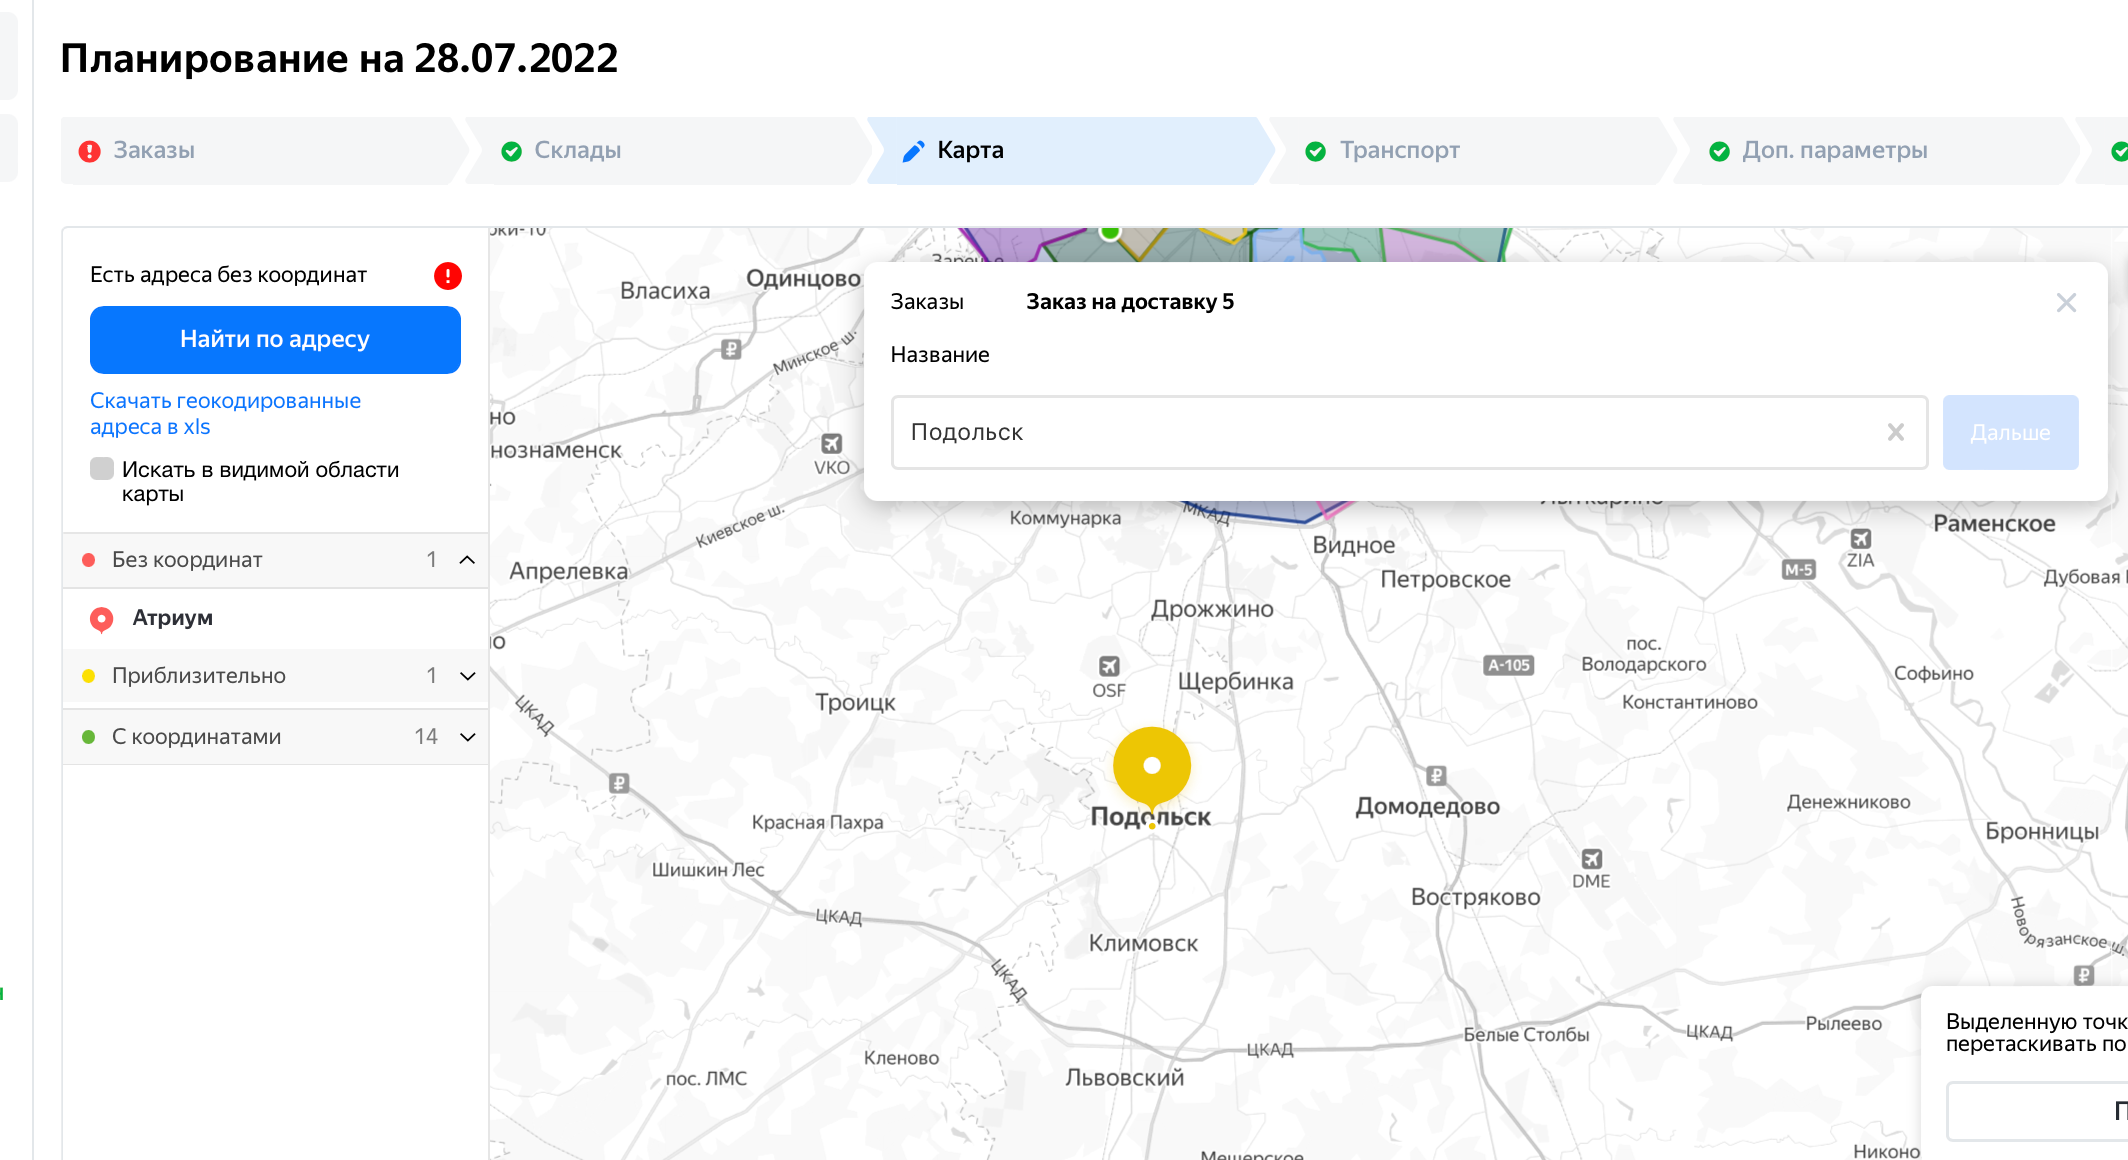This screenshot has width=2128, height=1160.
Task: Click the Коммунарка label on the map
Action: (x=1065, y=518)
